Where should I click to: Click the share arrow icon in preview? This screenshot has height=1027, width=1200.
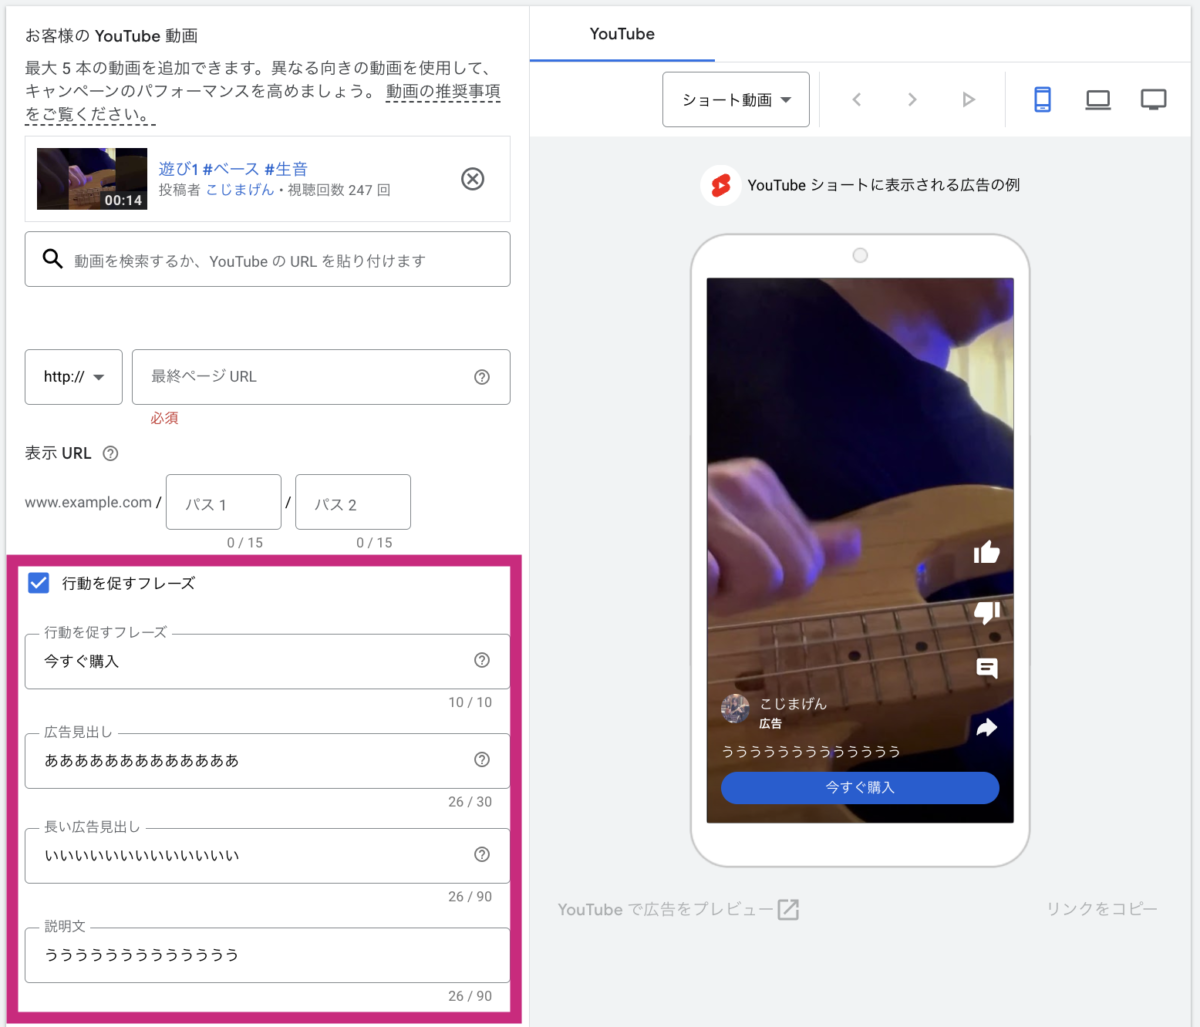(x=987, y=727)
